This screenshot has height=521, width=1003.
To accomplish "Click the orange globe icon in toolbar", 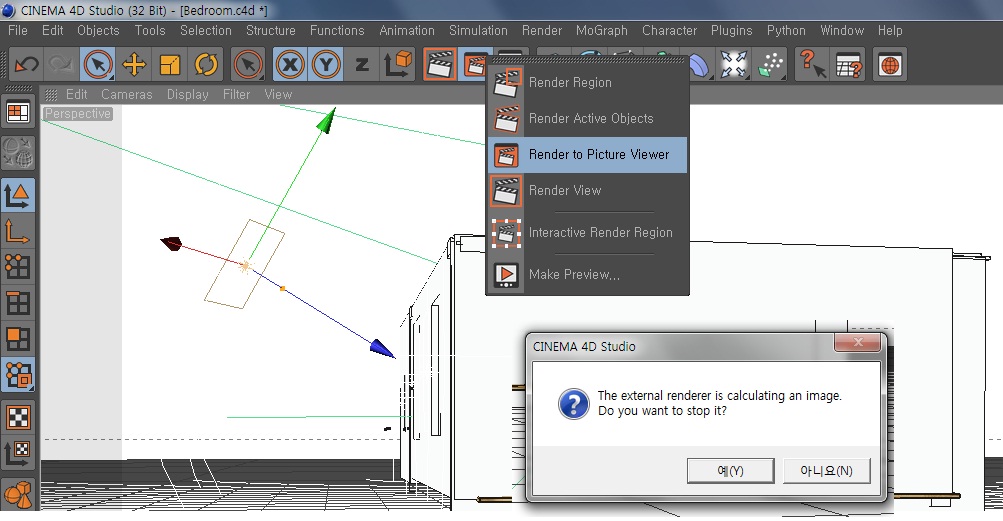I will tap(890, 65).
